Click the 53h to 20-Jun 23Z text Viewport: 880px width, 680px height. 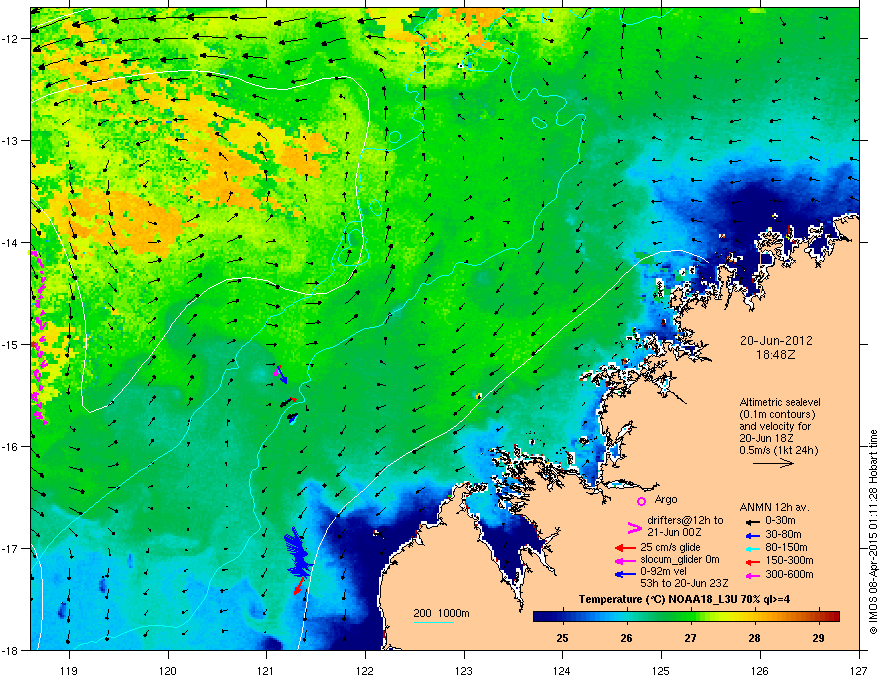(684, 583)
